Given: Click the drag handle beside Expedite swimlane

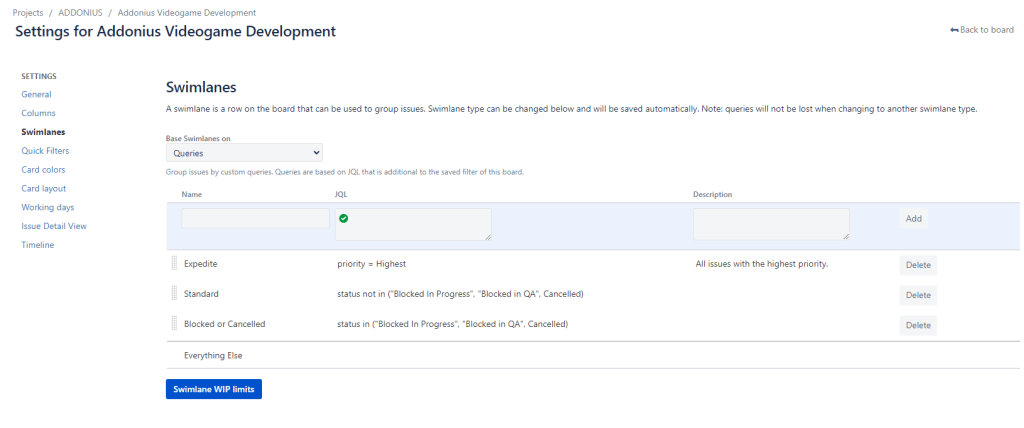Looking at the screenshot, I should tap(174, 264).
